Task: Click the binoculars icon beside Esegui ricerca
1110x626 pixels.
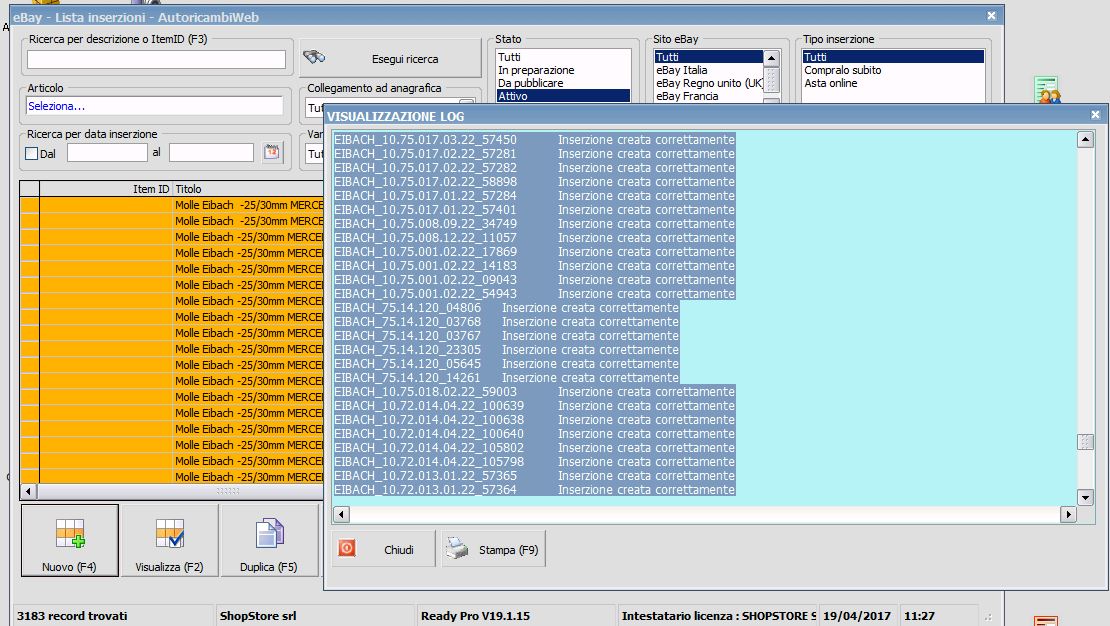Action: point(314,57)
